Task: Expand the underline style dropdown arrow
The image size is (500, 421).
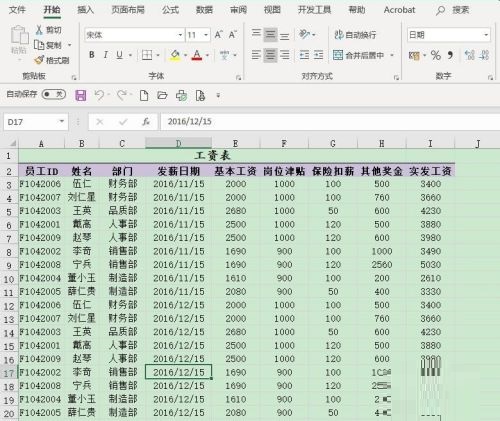Action: 130,55
